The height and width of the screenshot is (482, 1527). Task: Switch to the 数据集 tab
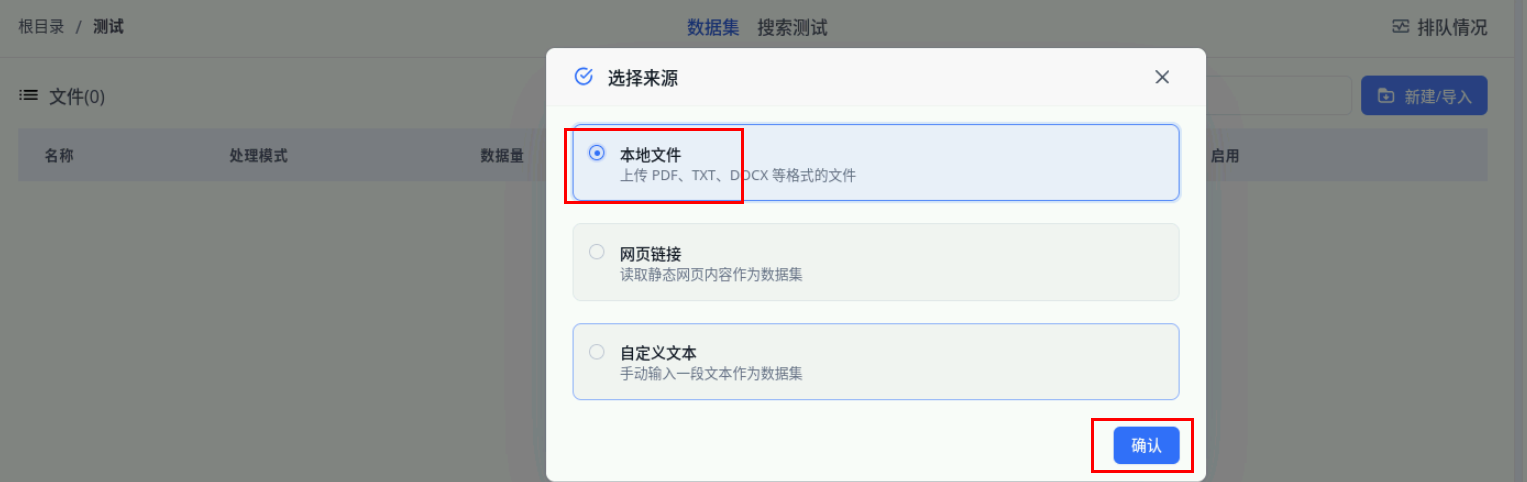[x=713, y=28]
